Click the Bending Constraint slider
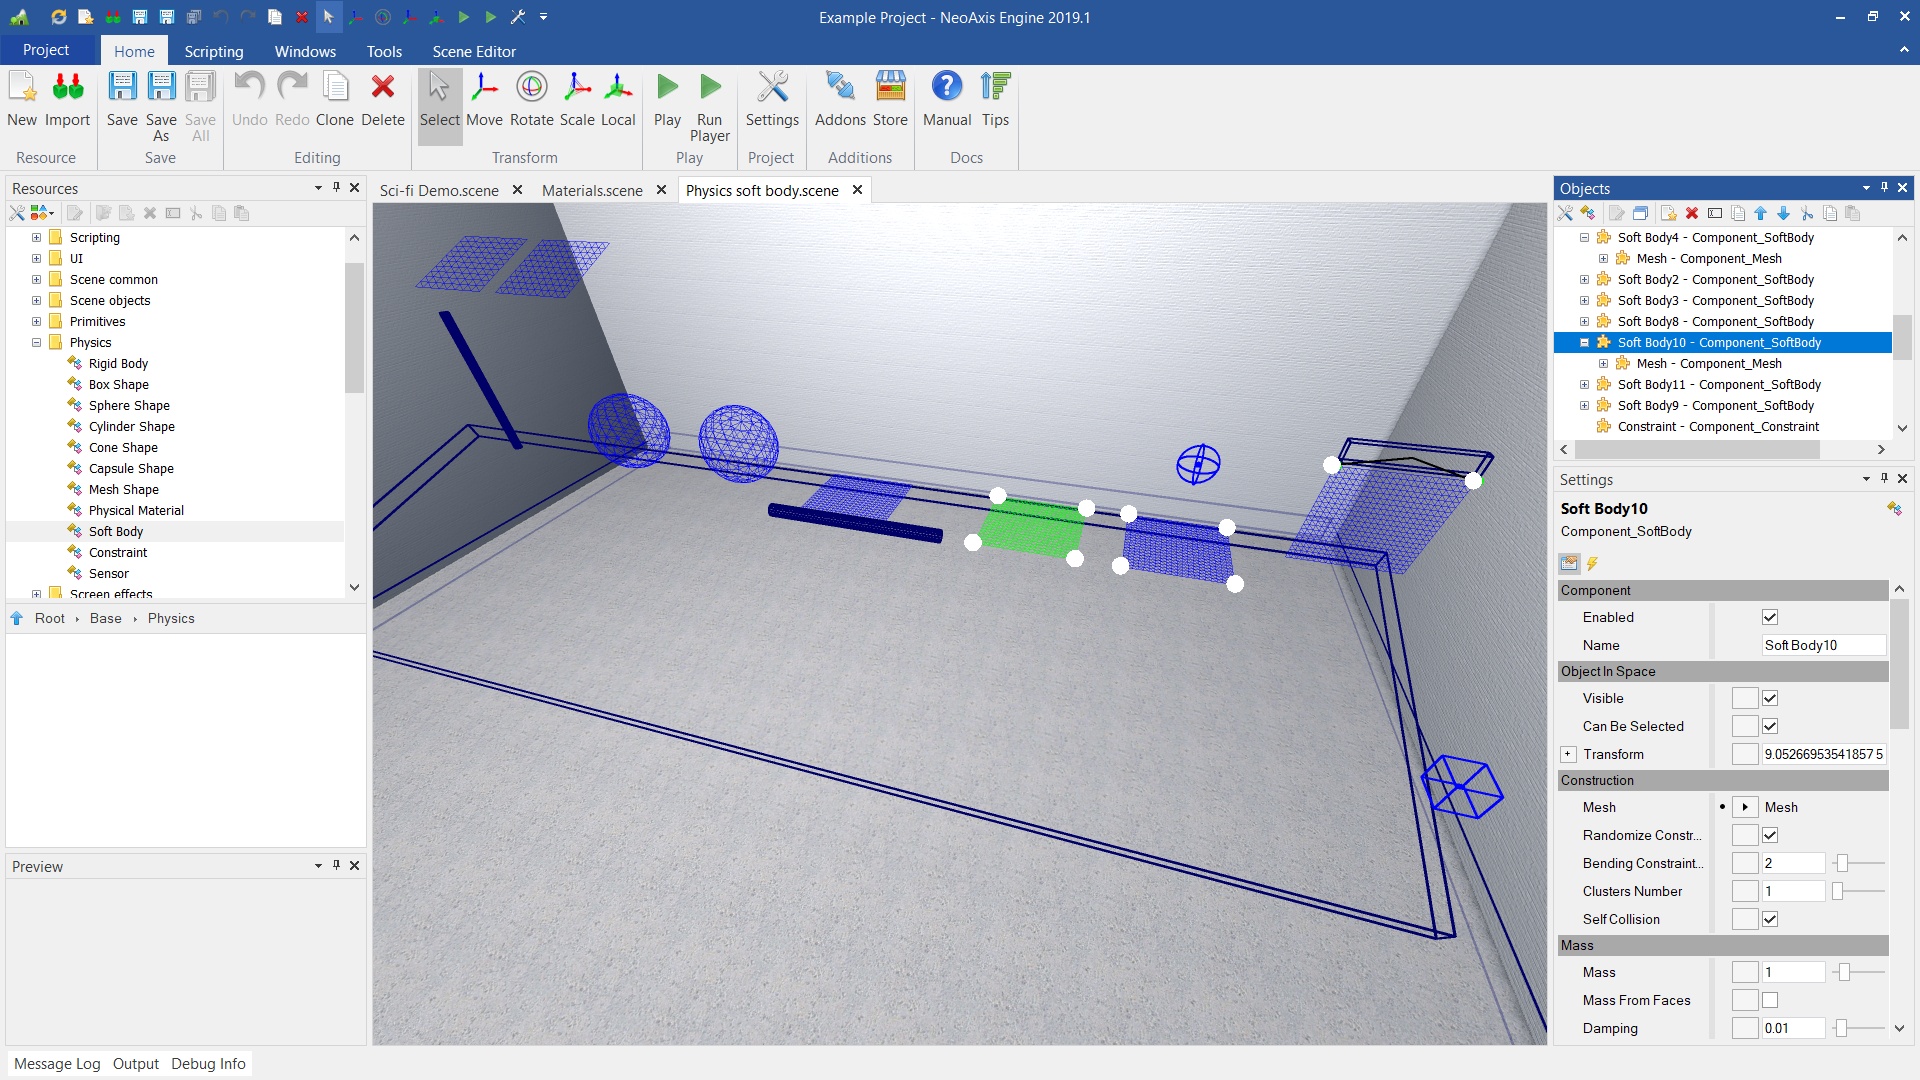Screen dimensions: 1920x1080 [x=1842, y=863]
